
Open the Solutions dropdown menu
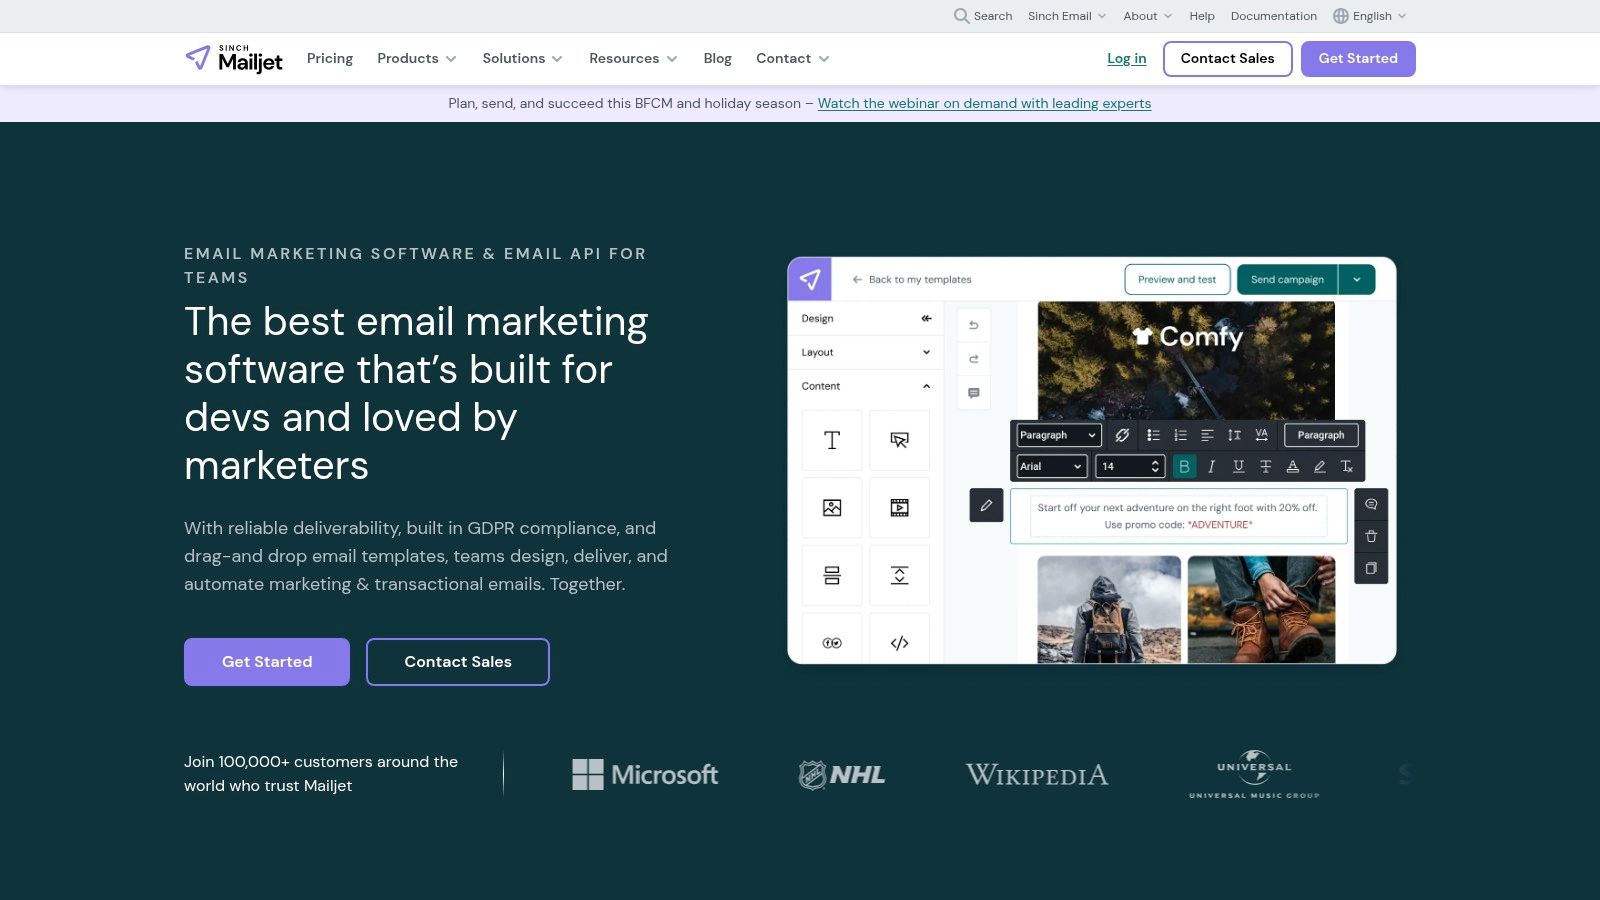pyautogui.click(x=522, y=59)
